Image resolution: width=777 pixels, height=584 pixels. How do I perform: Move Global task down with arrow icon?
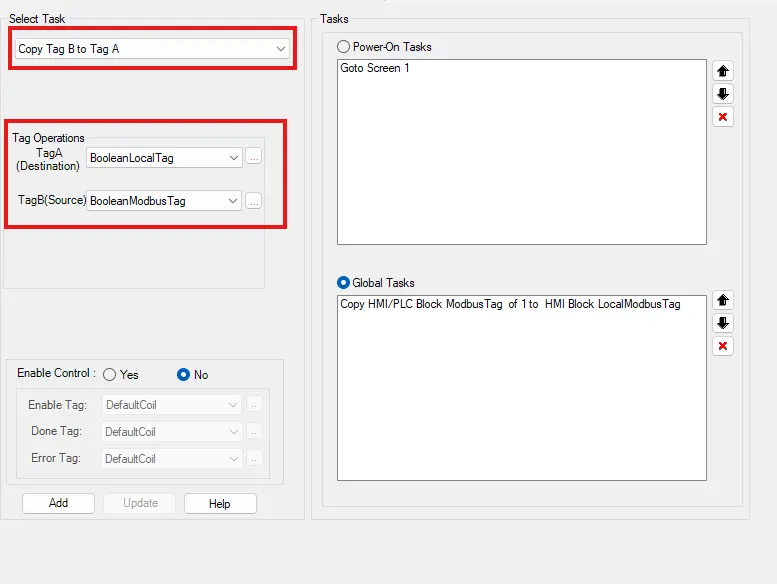(x=723, y=323)
